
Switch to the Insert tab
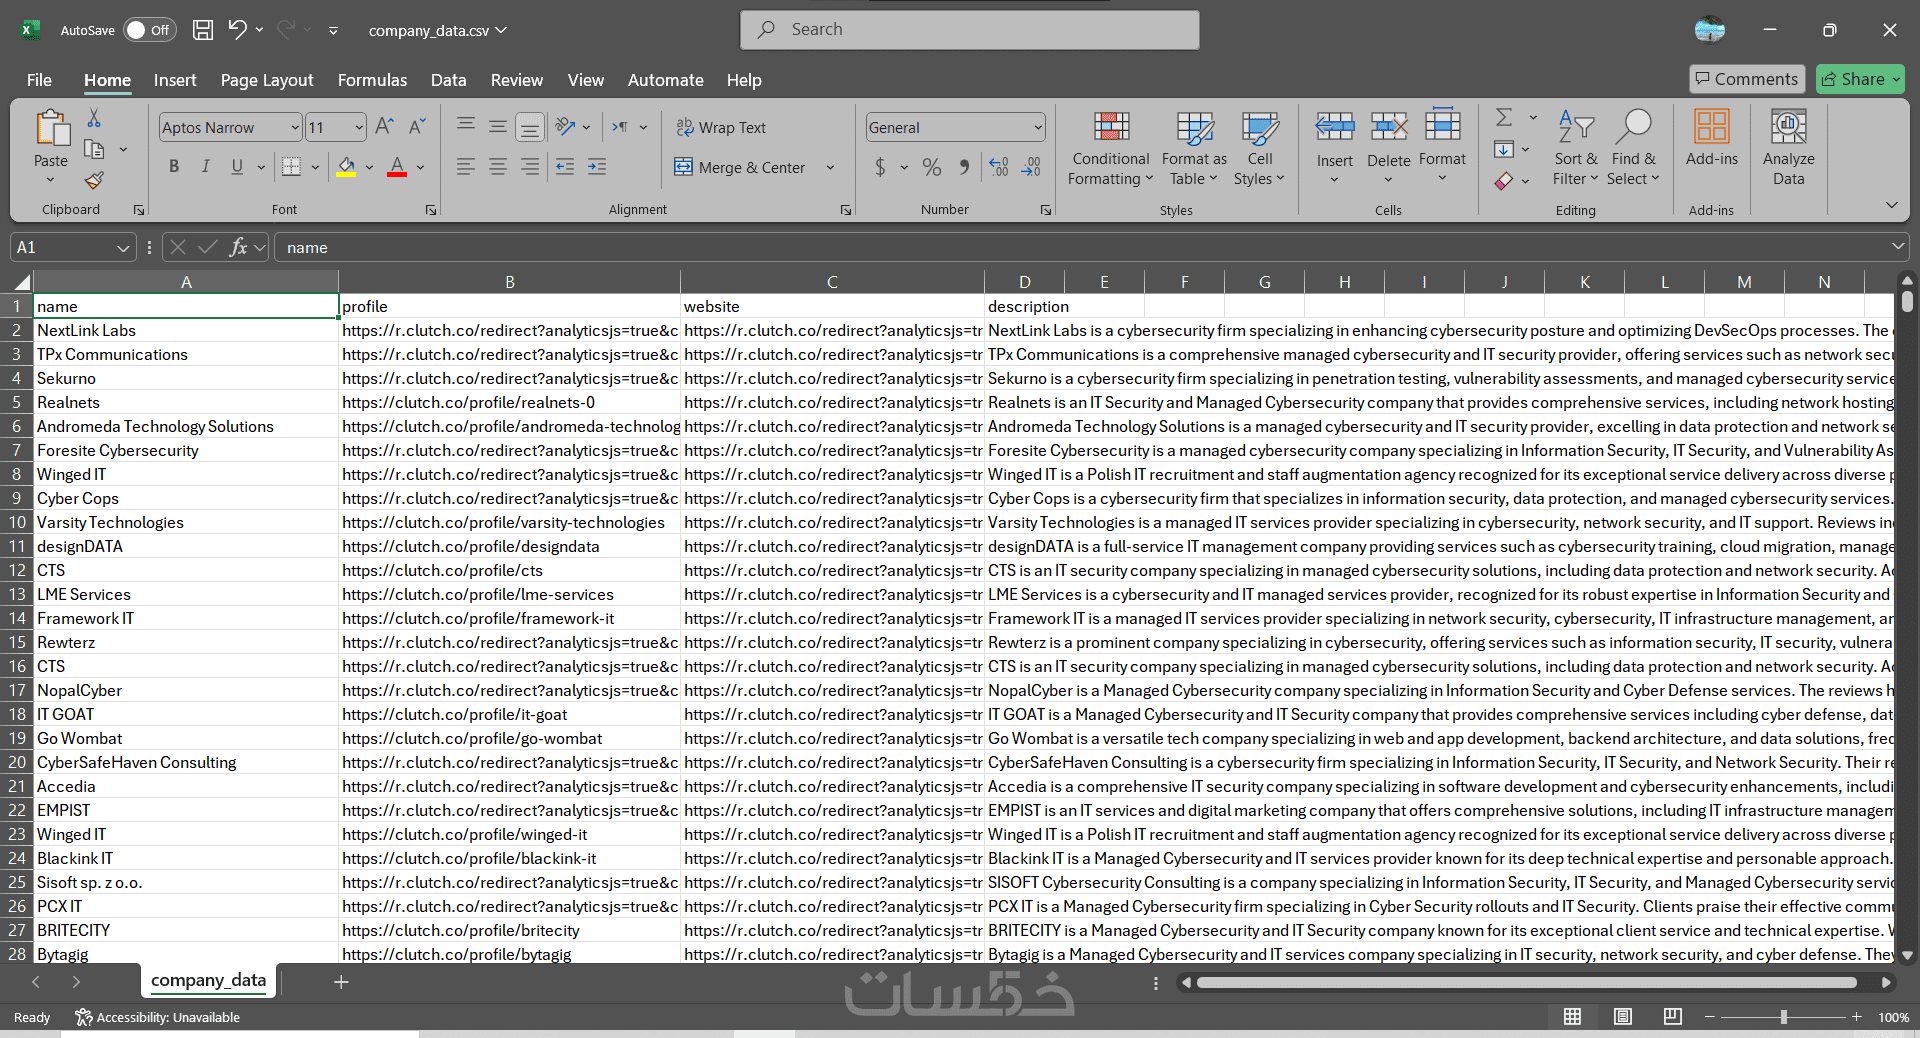175,80
